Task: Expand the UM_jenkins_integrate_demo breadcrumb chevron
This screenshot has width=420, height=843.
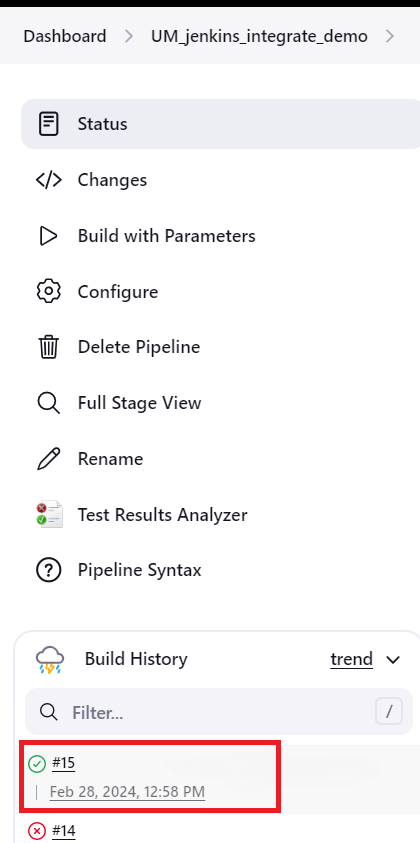Action: [x=390, y=37]
